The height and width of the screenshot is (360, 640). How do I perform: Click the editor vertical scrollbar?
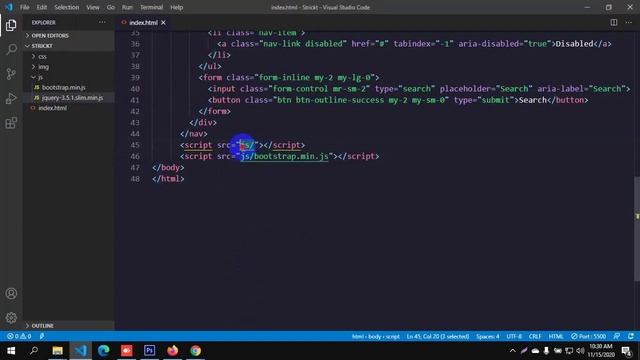tap(637, 229)
